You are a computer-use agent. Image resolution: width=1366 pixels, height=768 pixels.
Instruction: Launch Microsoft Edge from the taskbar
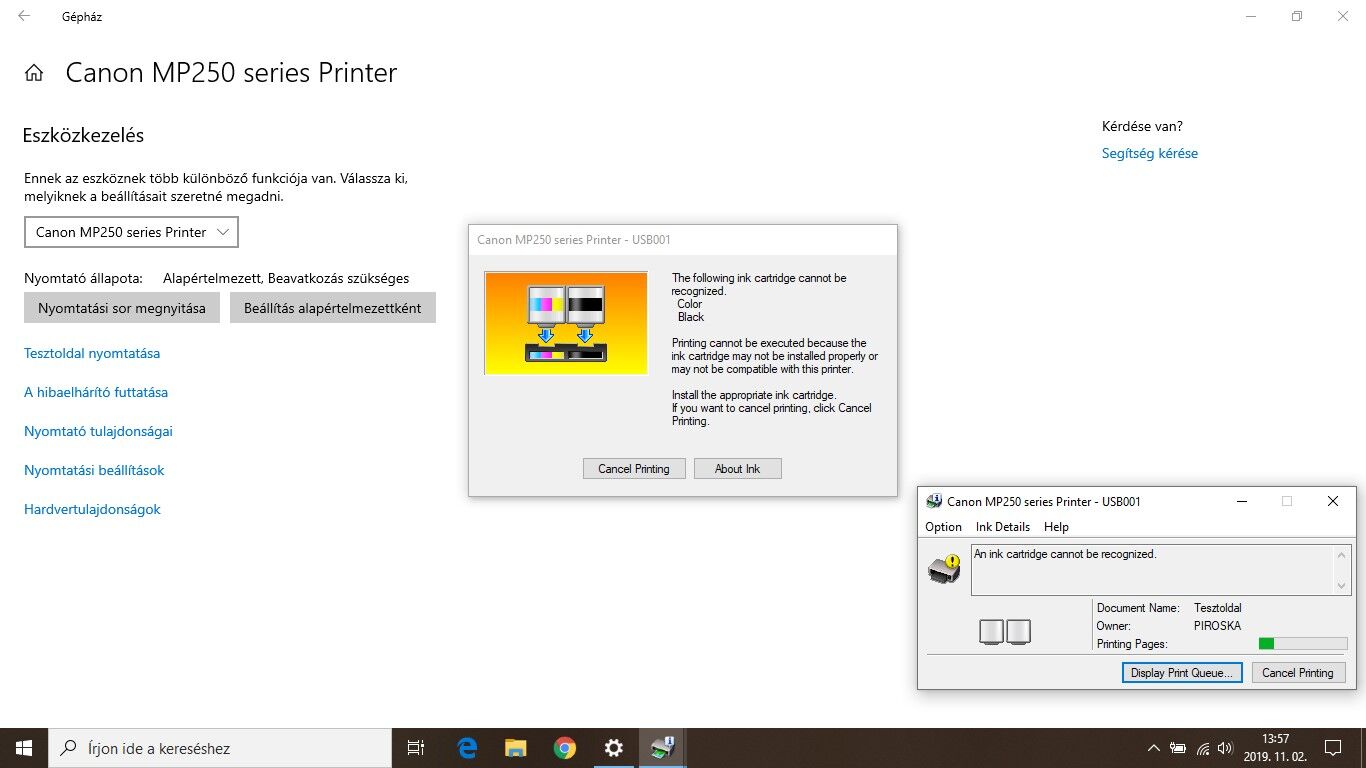(x=467, y=748)
